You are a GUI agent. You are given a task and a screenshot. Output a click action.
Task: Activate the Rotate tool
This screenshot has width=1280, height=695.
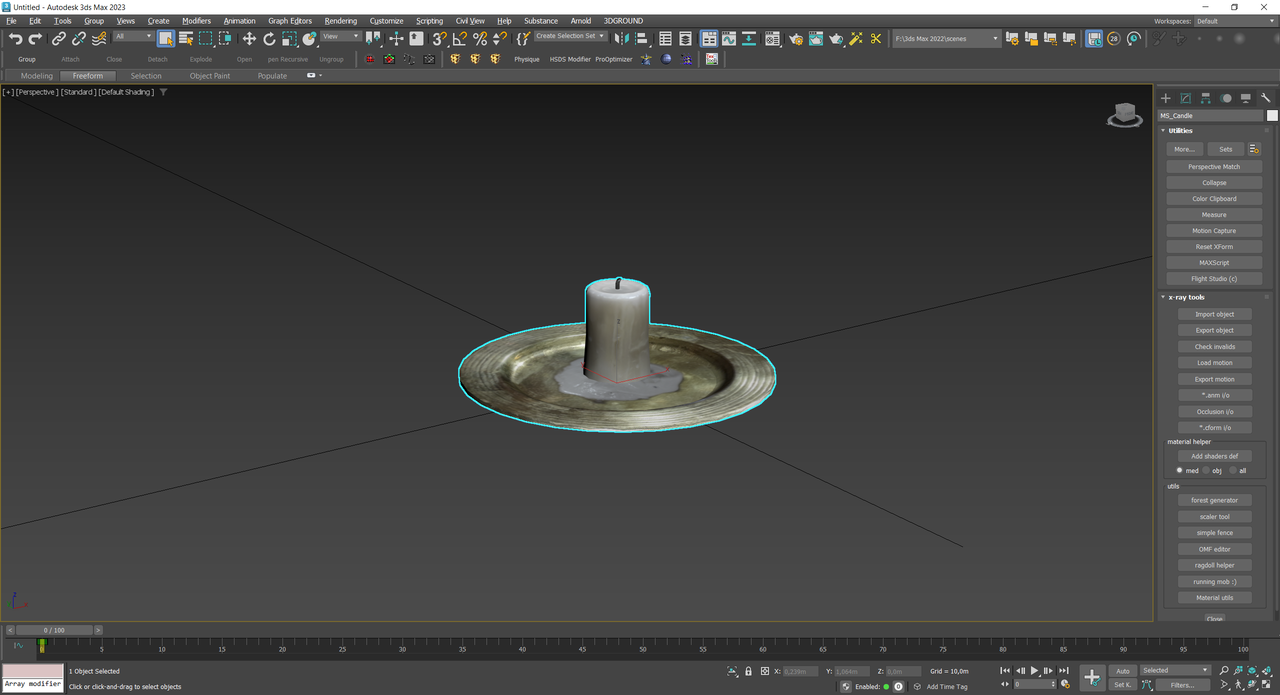click(x=269, y=39)
